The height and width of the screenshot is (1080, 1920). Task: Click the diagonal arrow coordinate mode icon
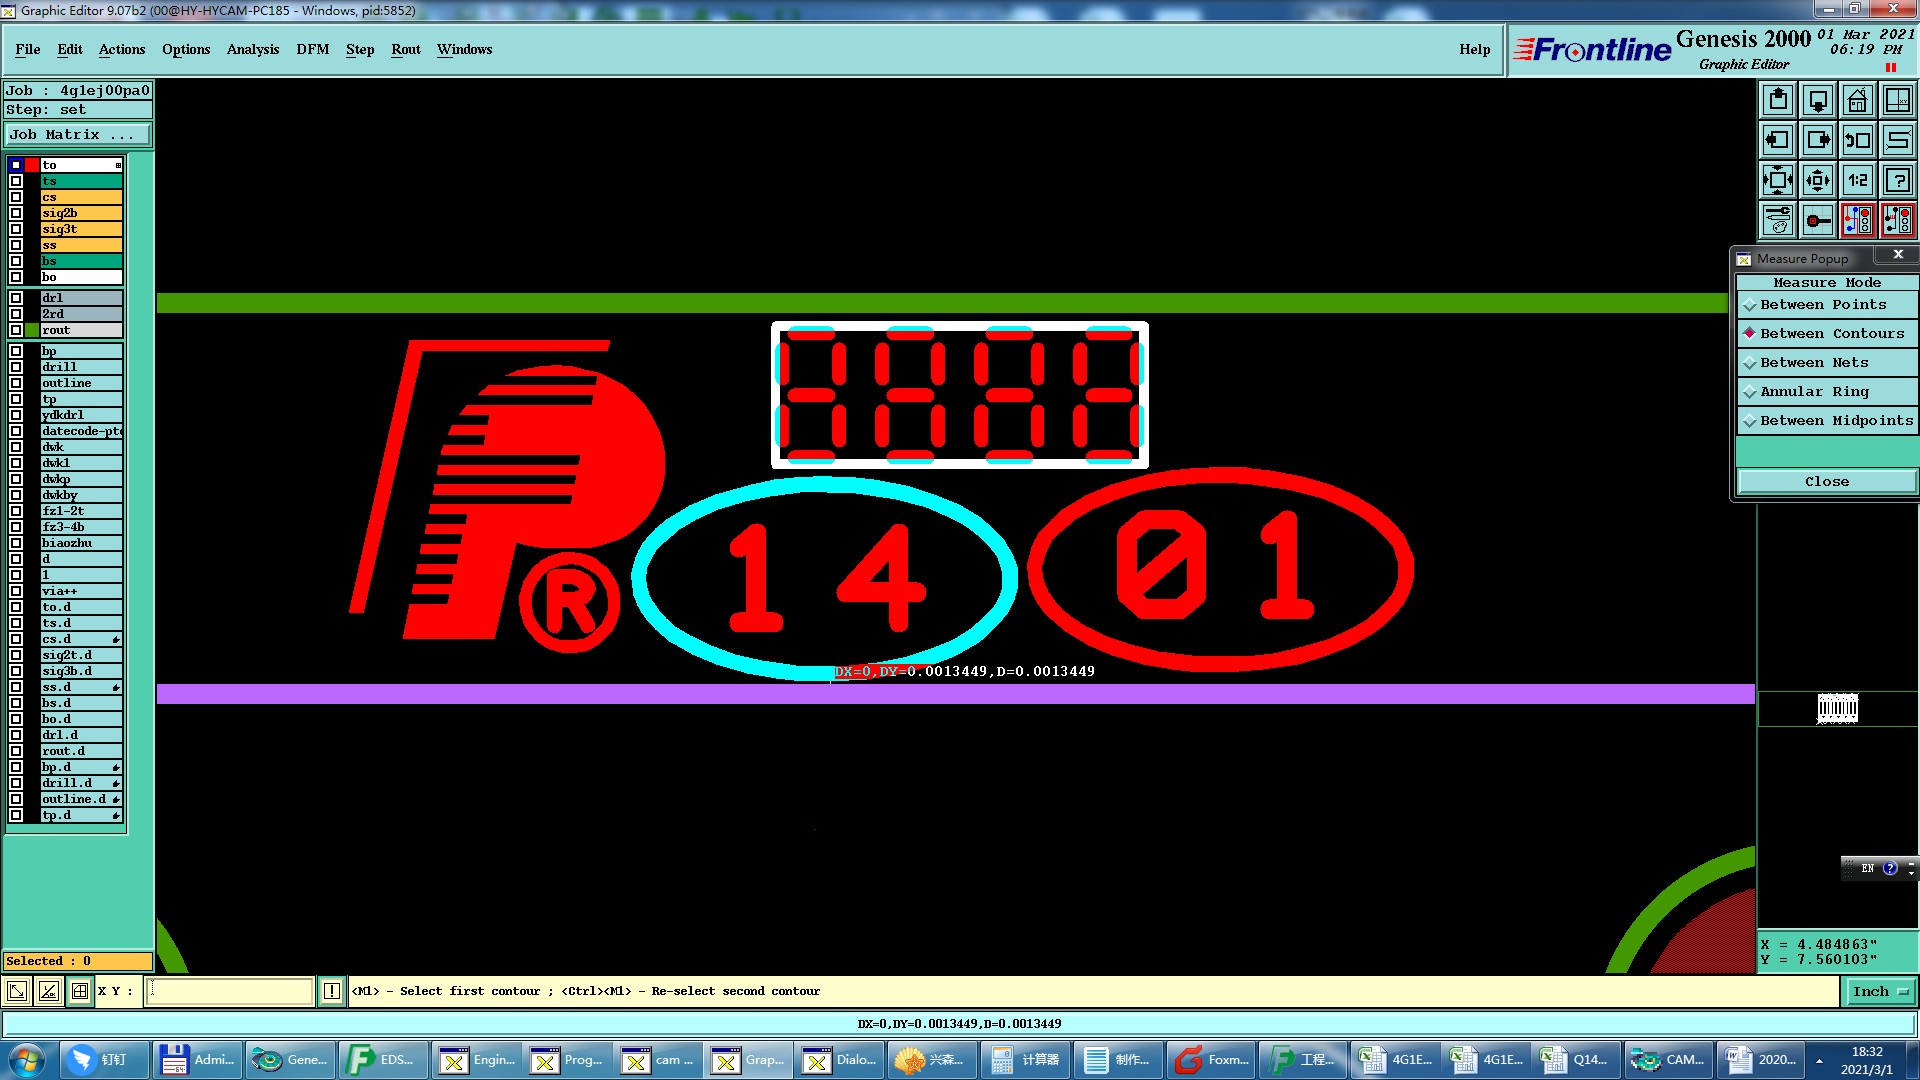tap(17, 991)
